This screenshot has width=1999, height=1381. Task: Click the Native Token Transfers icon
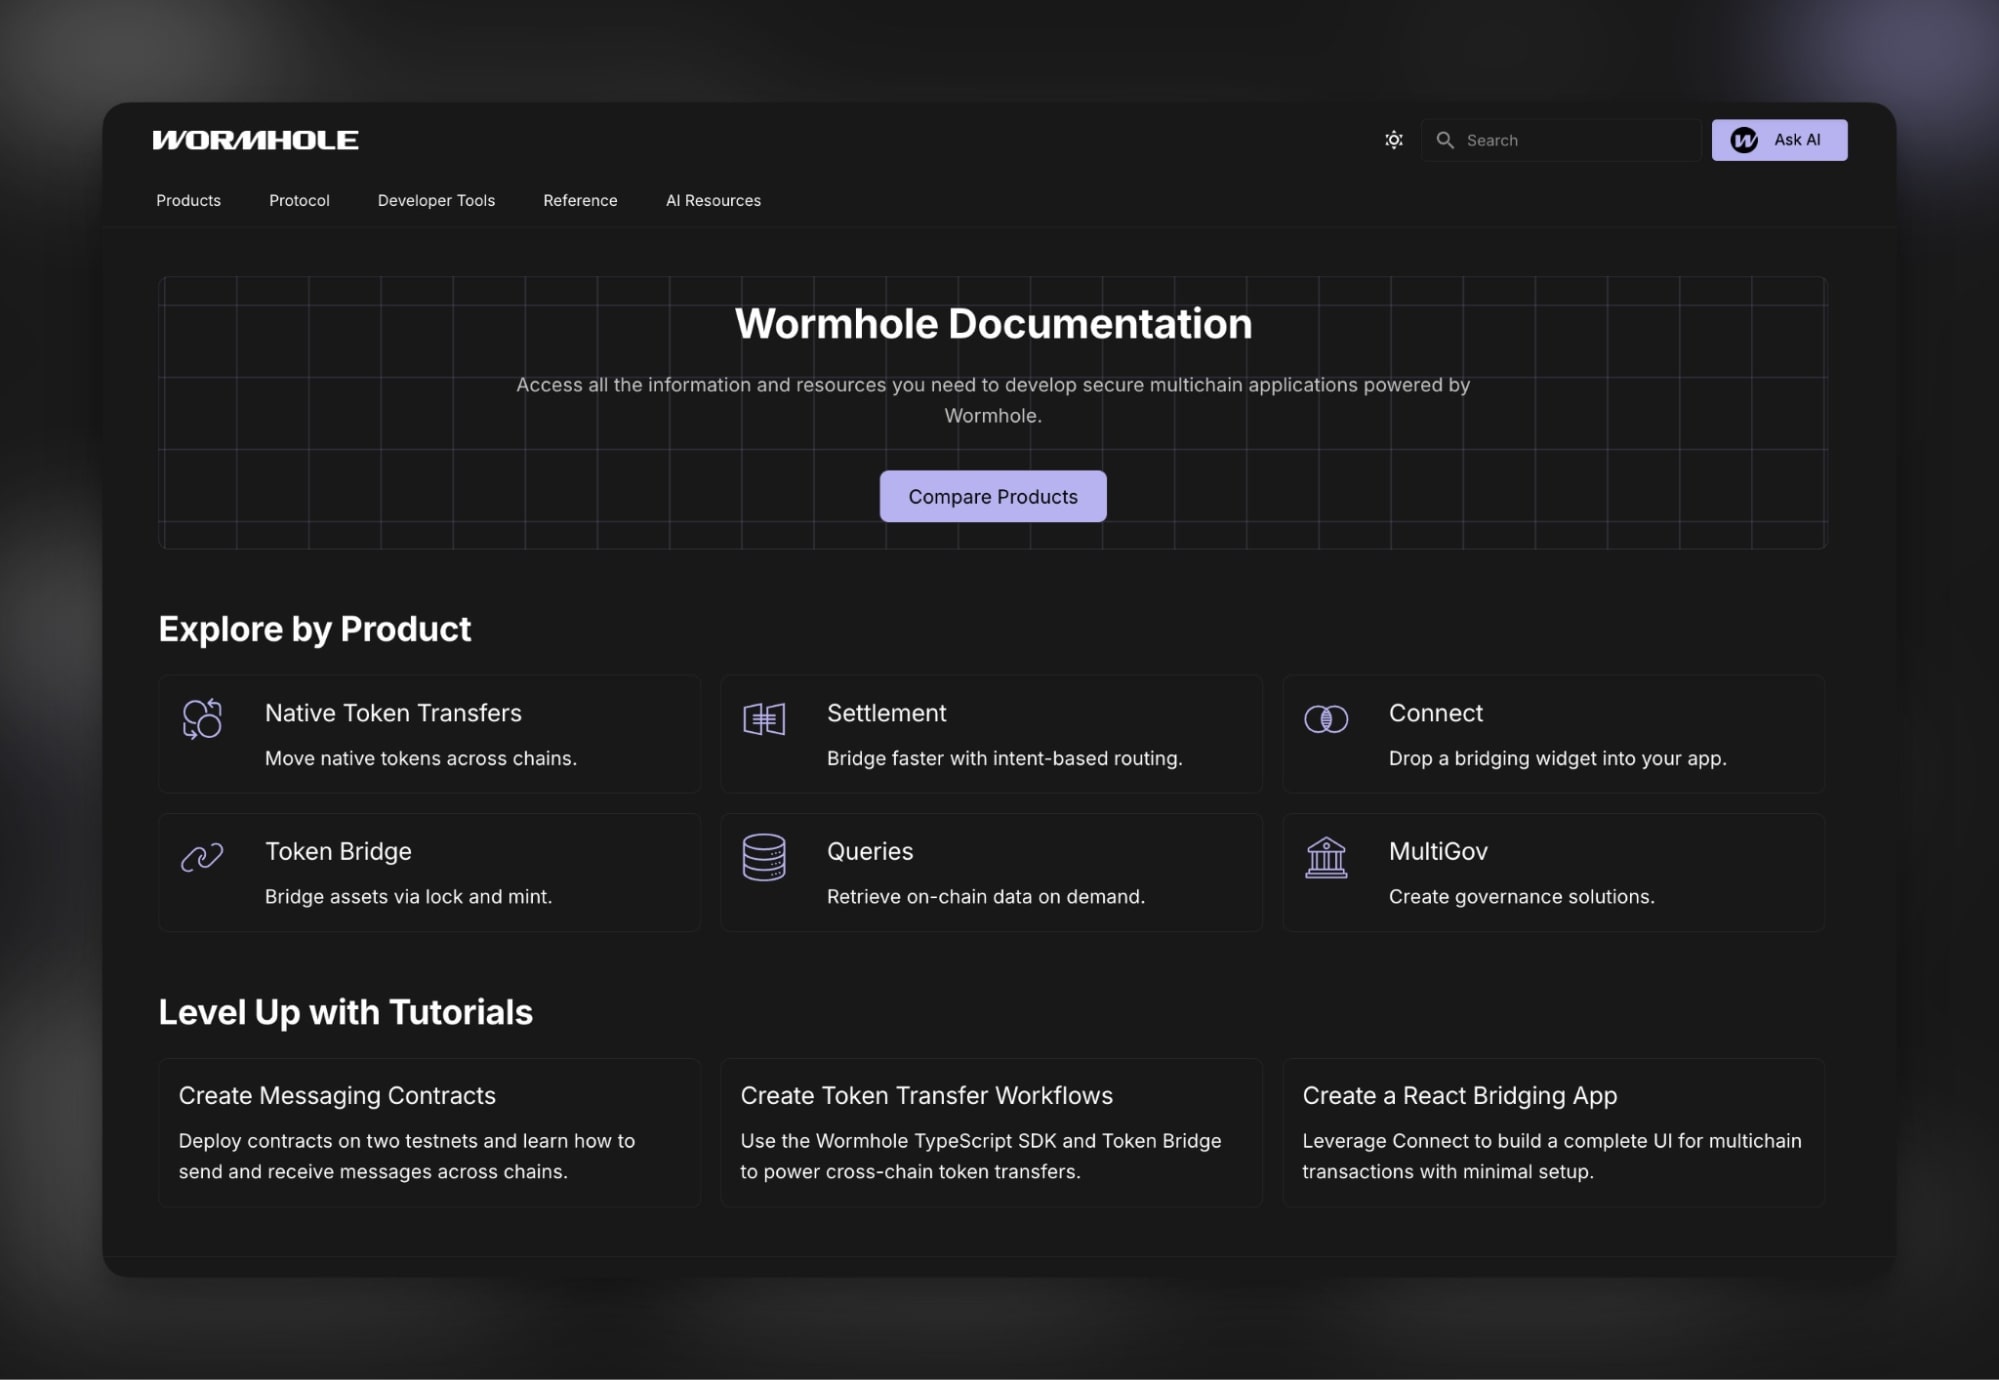point(202,719)
